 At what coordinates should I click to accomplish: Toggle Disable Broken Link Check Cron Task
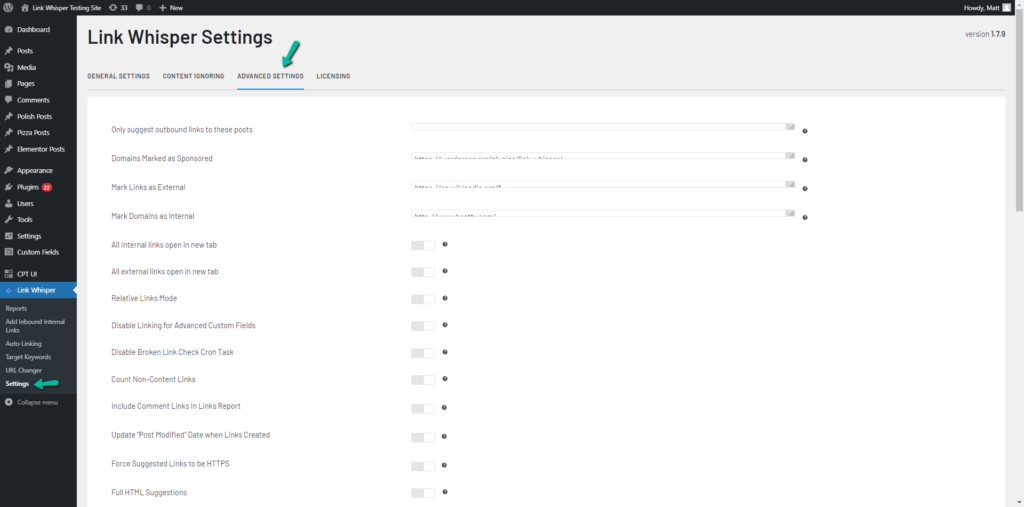pos(423,353)
